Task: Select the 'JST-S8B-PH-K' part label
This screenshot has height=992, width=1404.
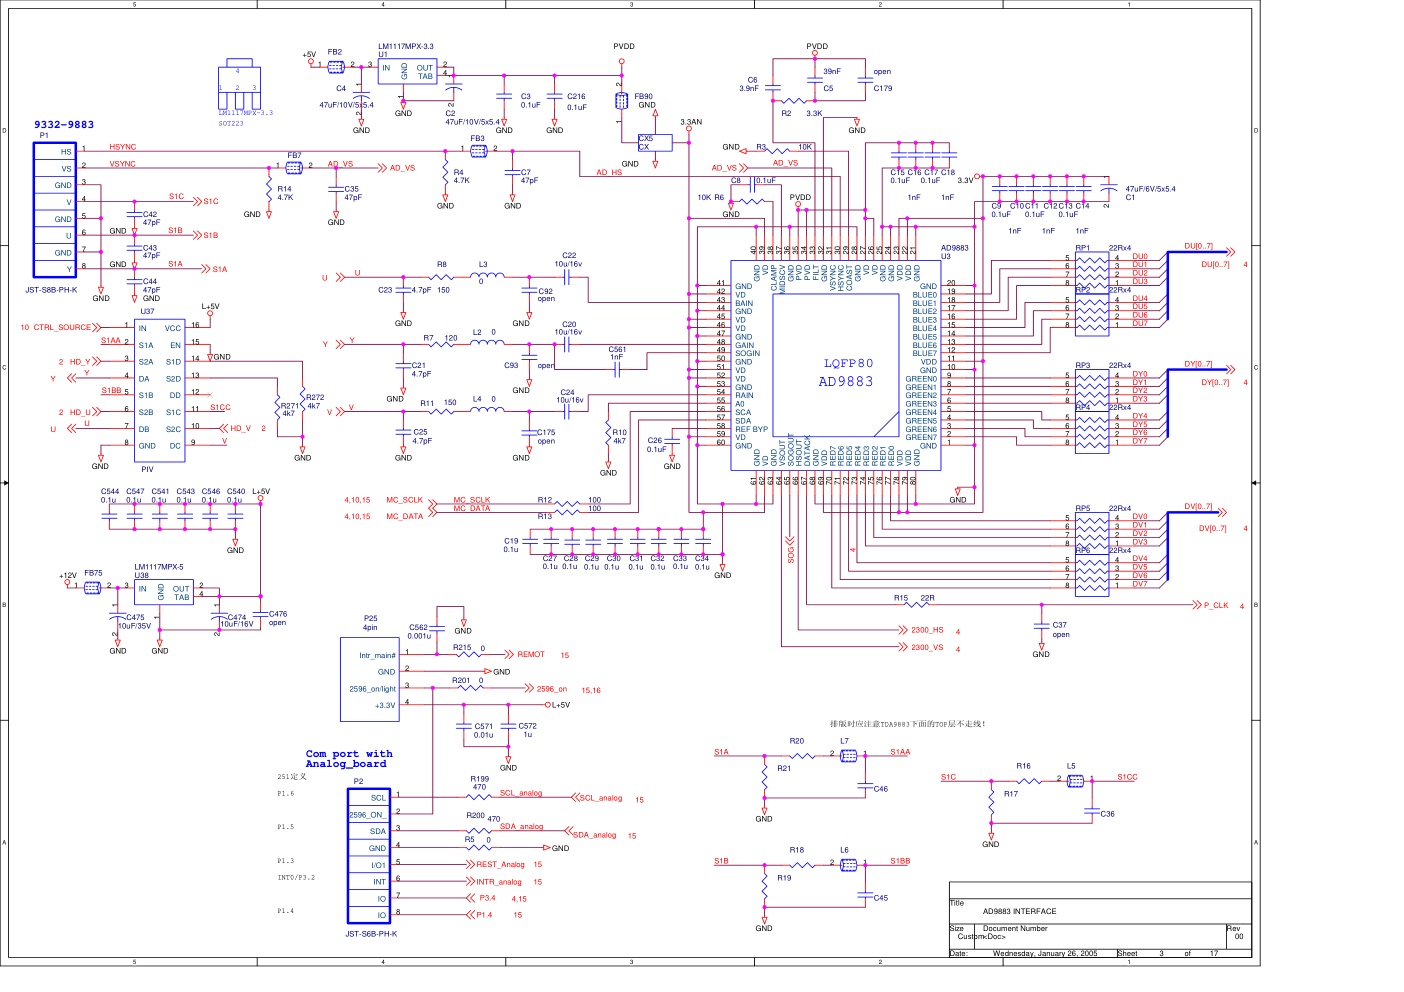Action: coord(51,290)
